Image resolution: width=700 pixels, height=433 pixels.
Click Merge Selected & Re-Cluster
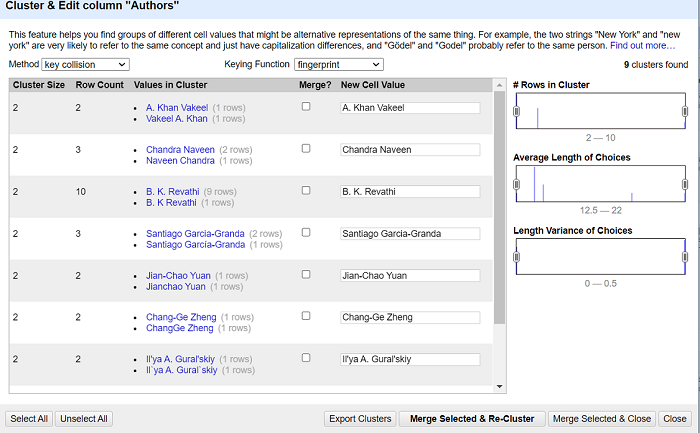coord(473,419)
